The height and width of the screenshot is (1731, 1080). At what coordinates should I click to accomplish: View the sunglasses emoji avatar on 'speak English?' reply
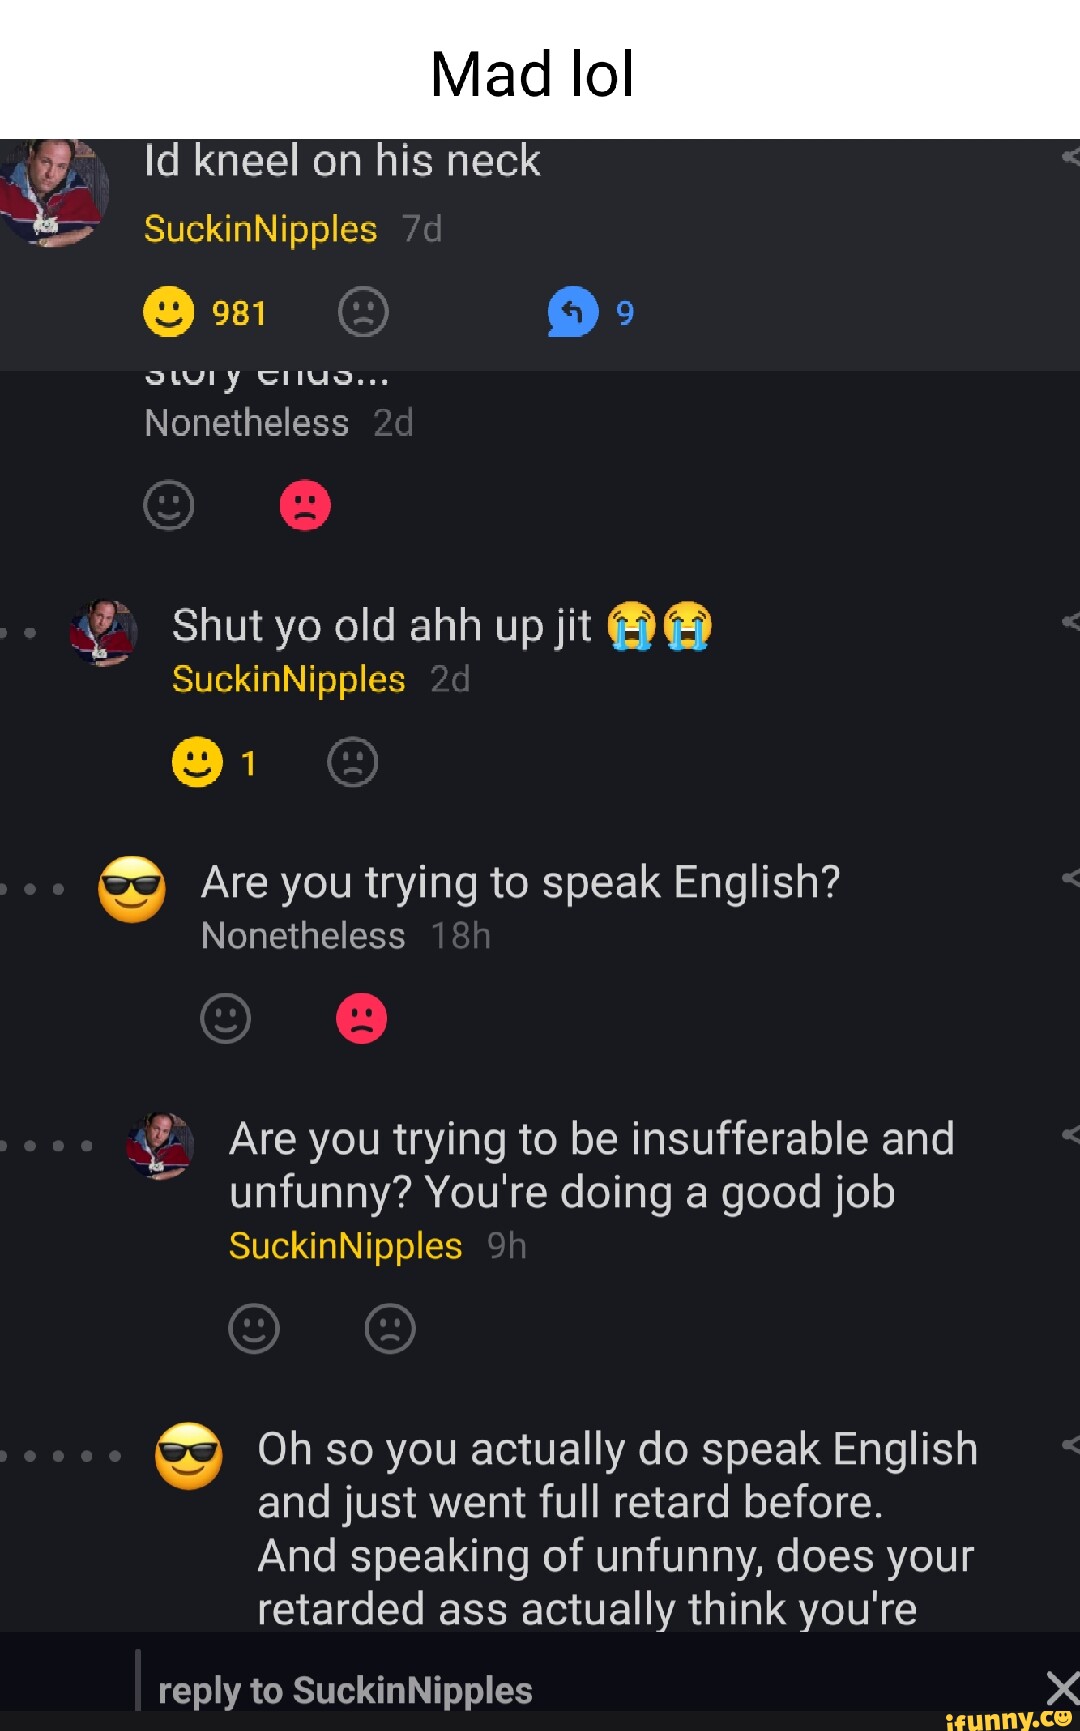click(x=132, y=889)
